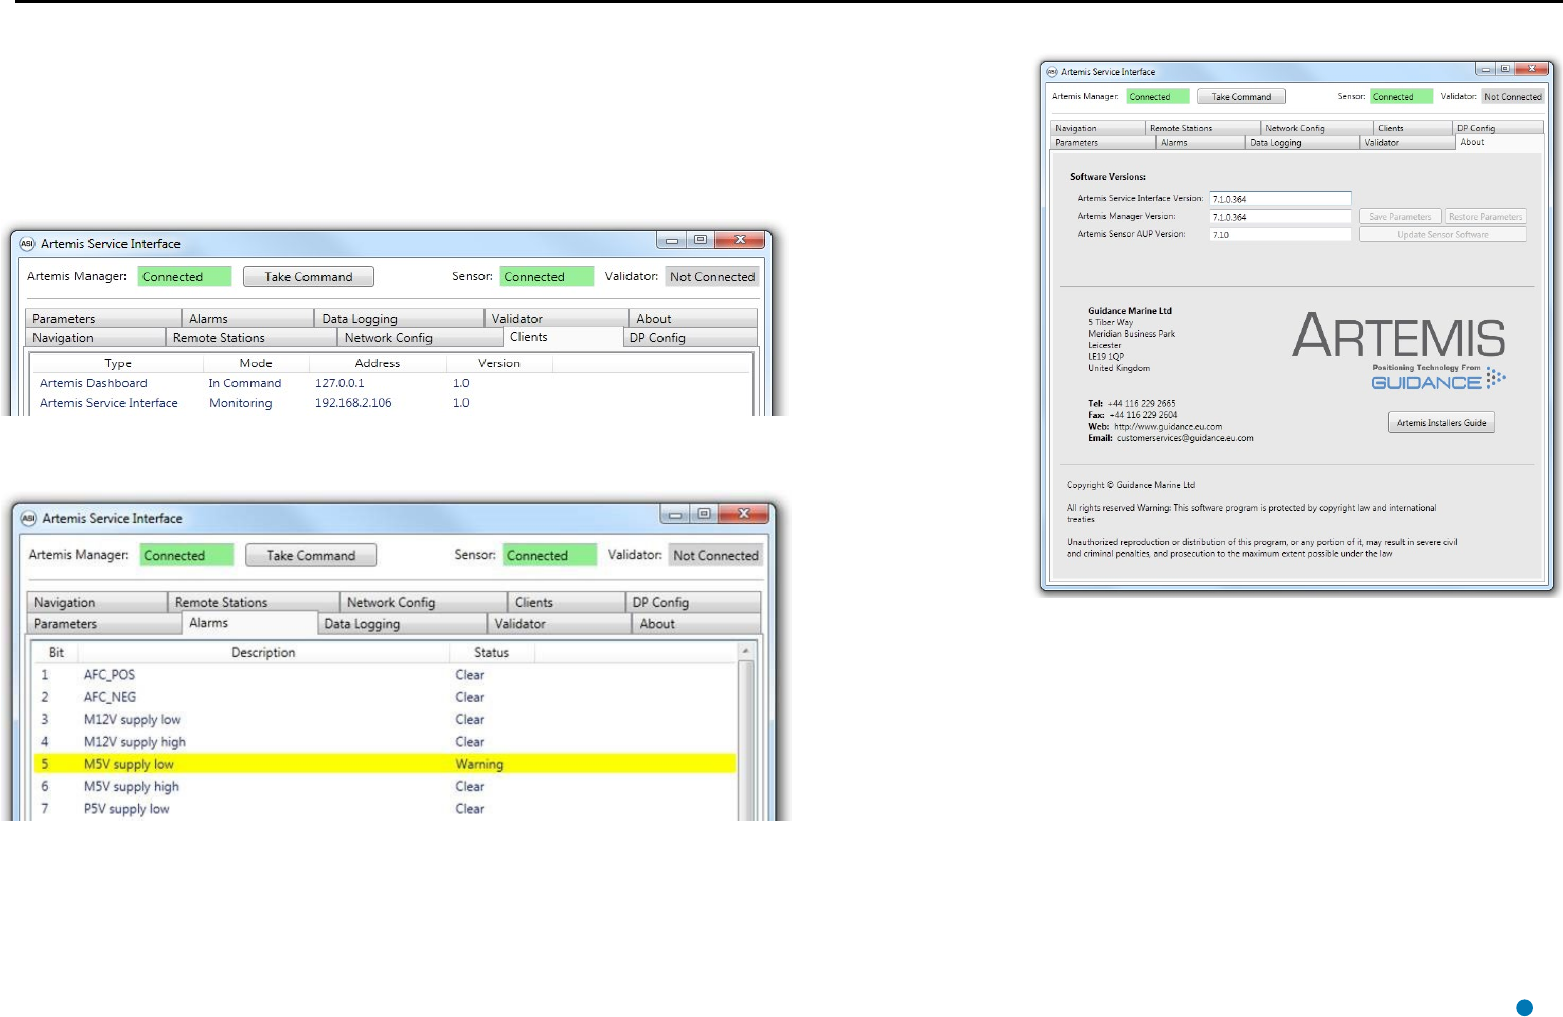Open About tab in the Alarms window
Viewport: 1563px width, 1017px height.
pos(696,624)
